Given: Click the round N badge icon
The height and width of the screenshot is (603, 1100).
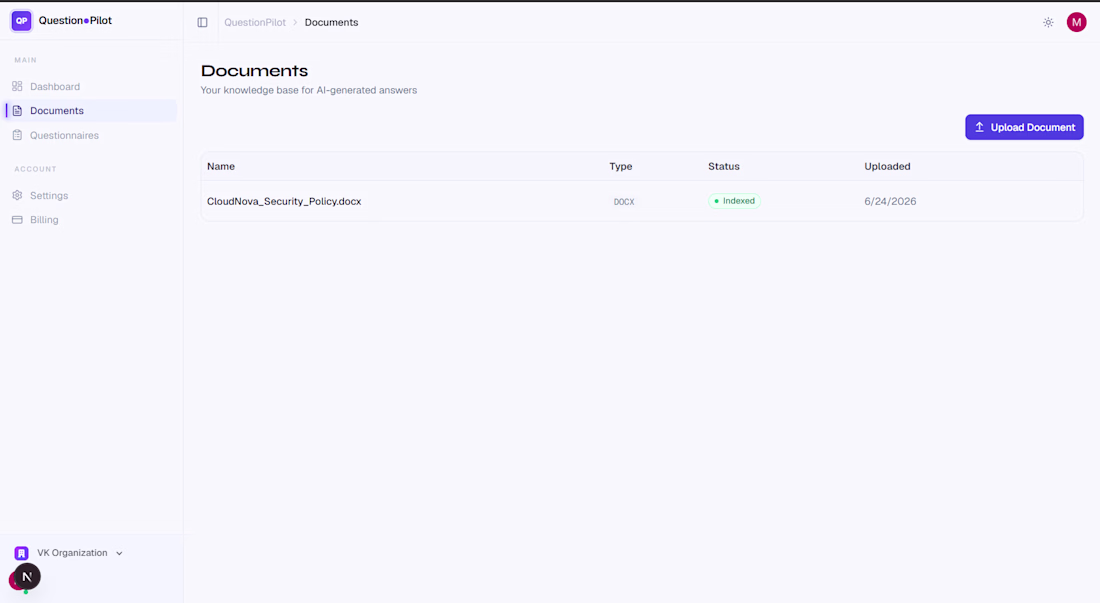Looking at the screenshot, I should click(27, 576).
